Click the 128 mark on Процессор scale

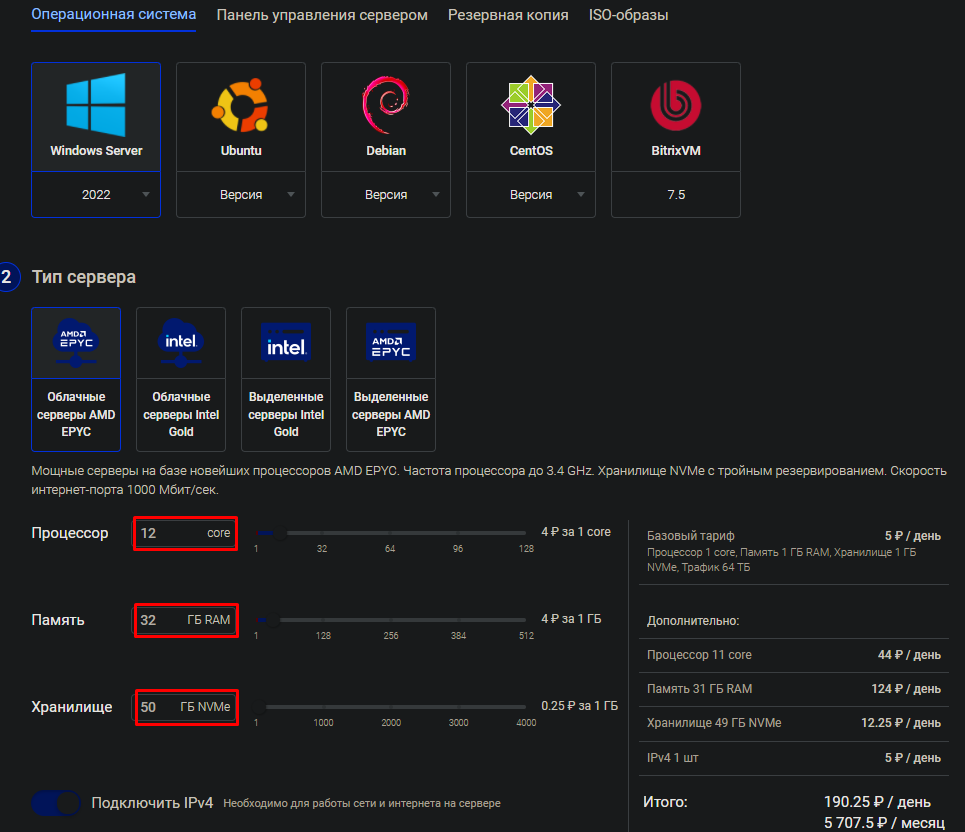[526, 548]
